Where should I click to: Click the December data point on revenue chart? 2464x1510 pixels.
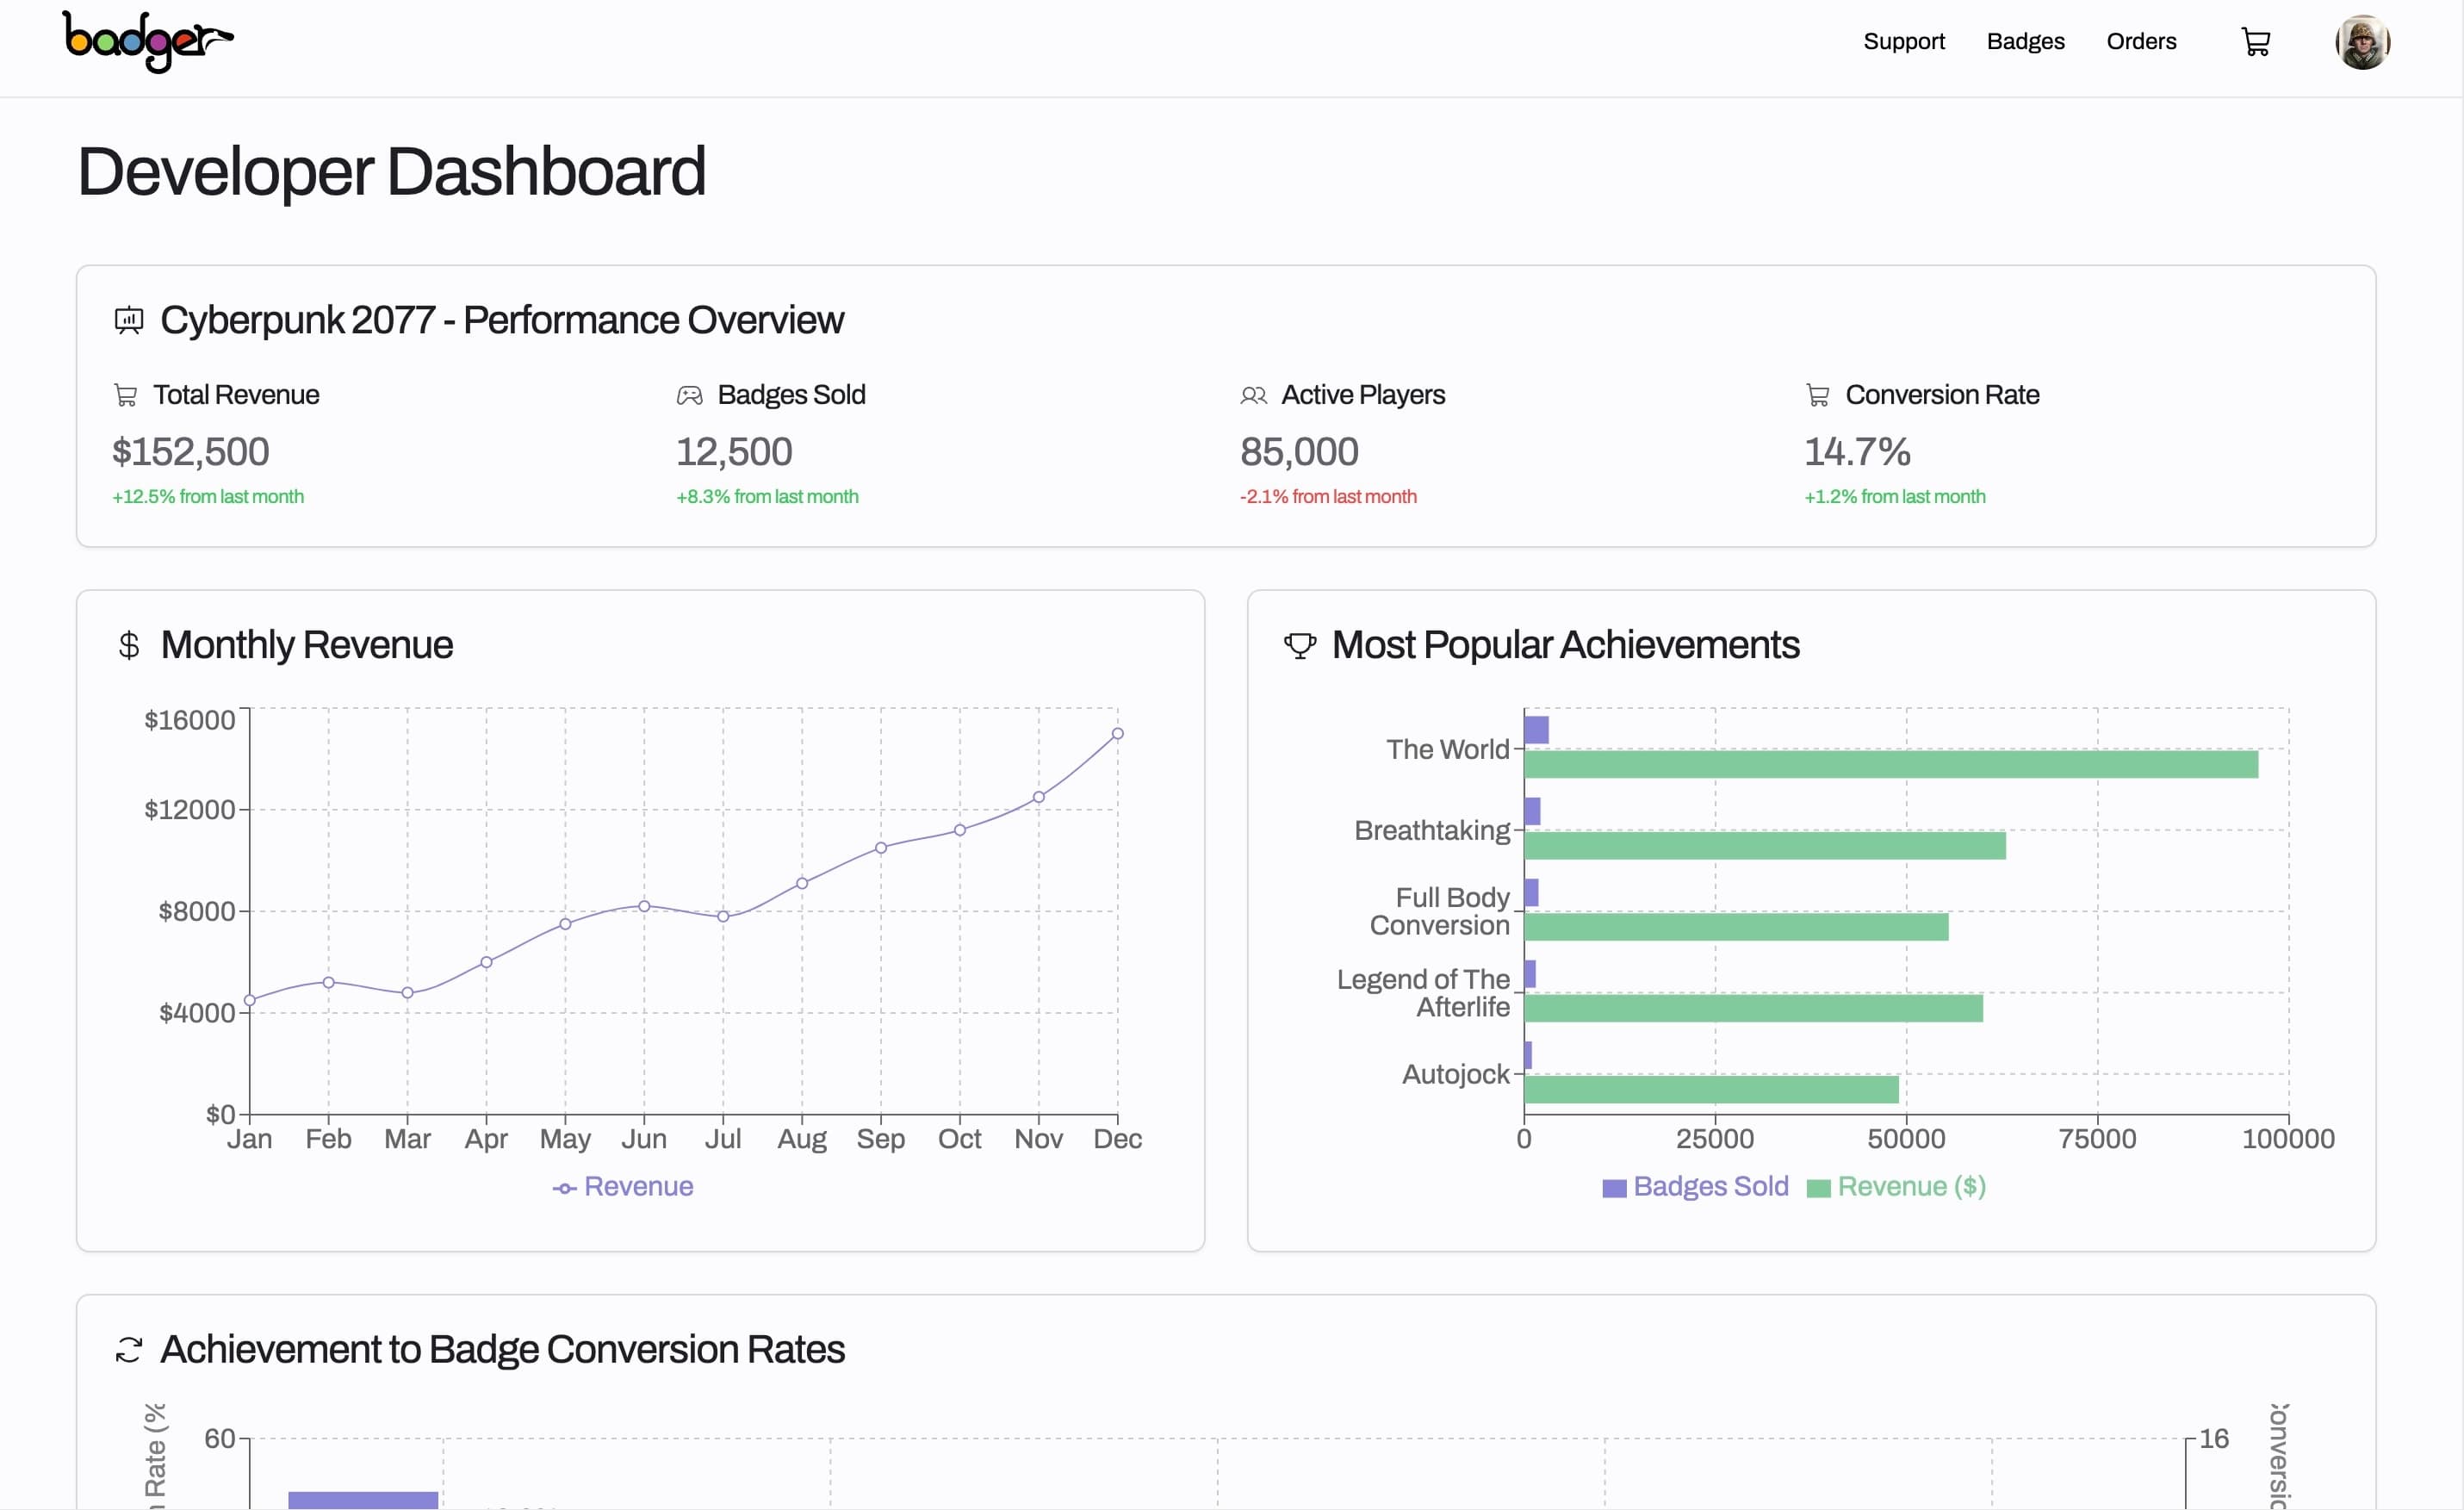click(1118, 734)
